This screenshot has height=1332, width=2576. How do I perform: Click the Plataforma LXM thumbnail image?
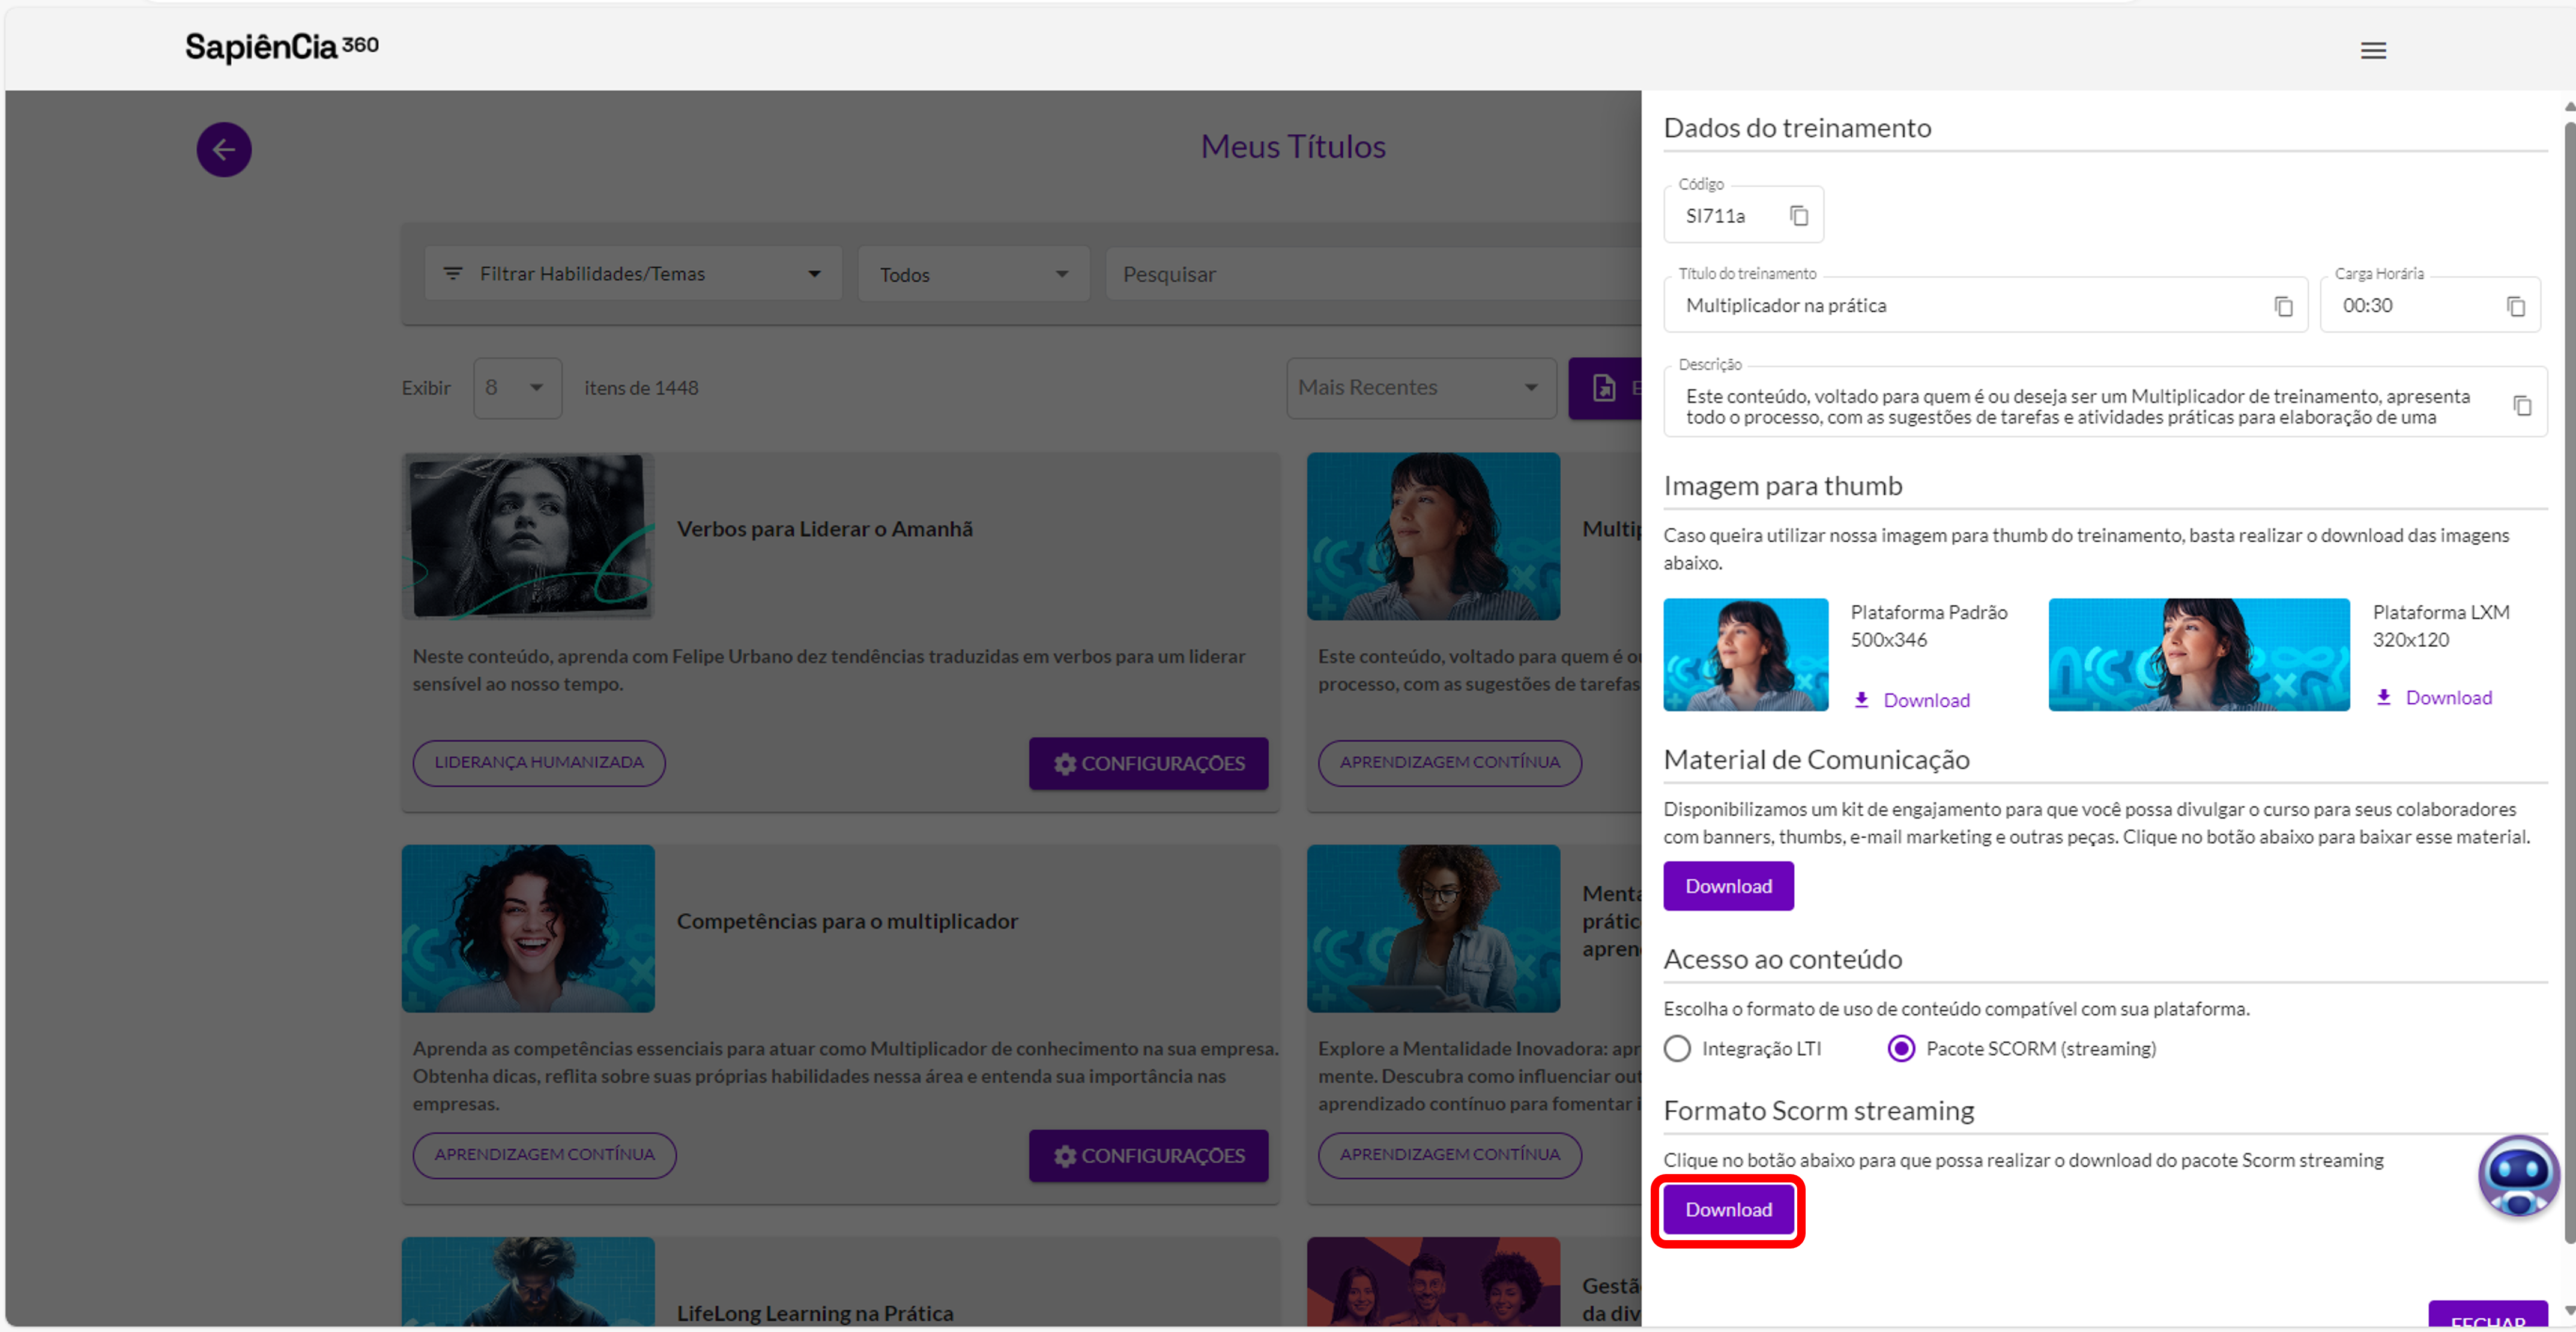pyautogui.click(x=2198, y=655)
